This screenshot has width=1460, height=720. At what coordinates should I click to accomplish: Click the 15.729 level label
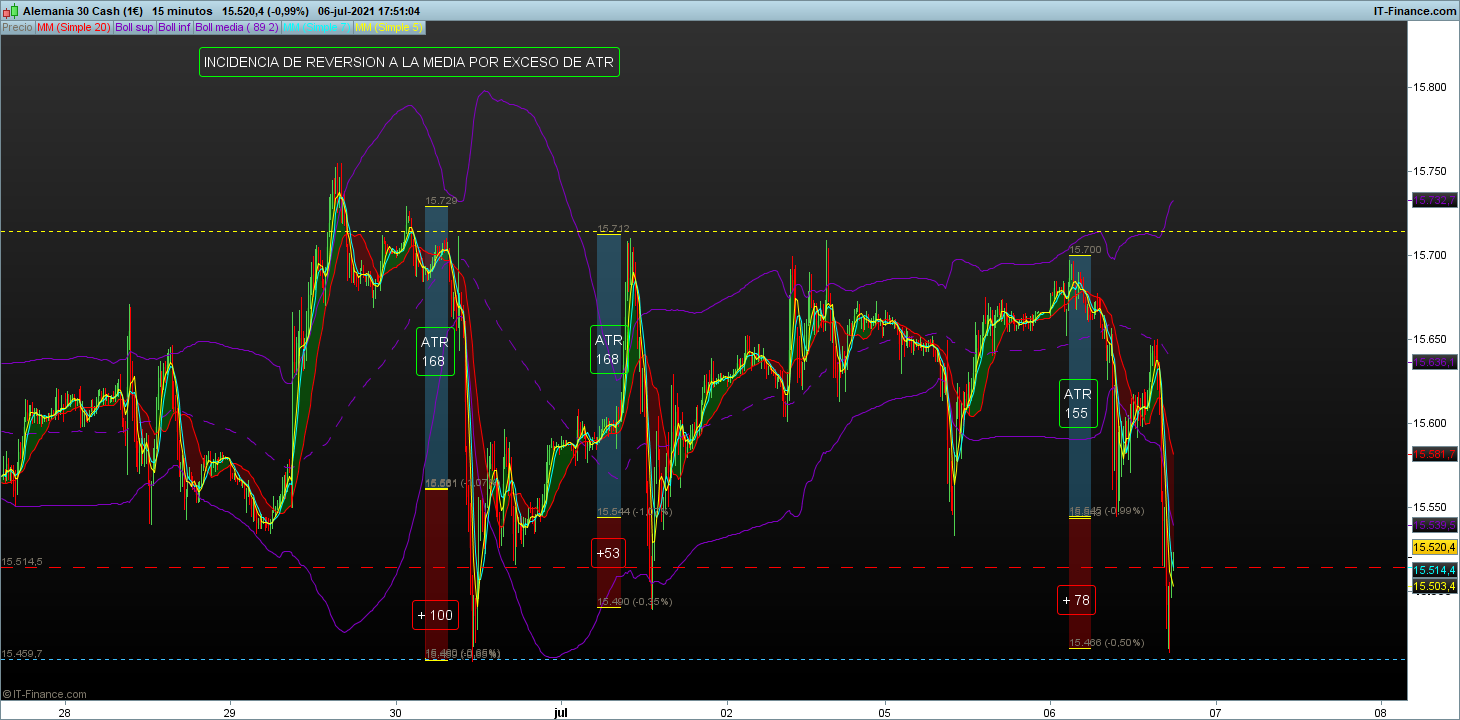tap(441, 201)
